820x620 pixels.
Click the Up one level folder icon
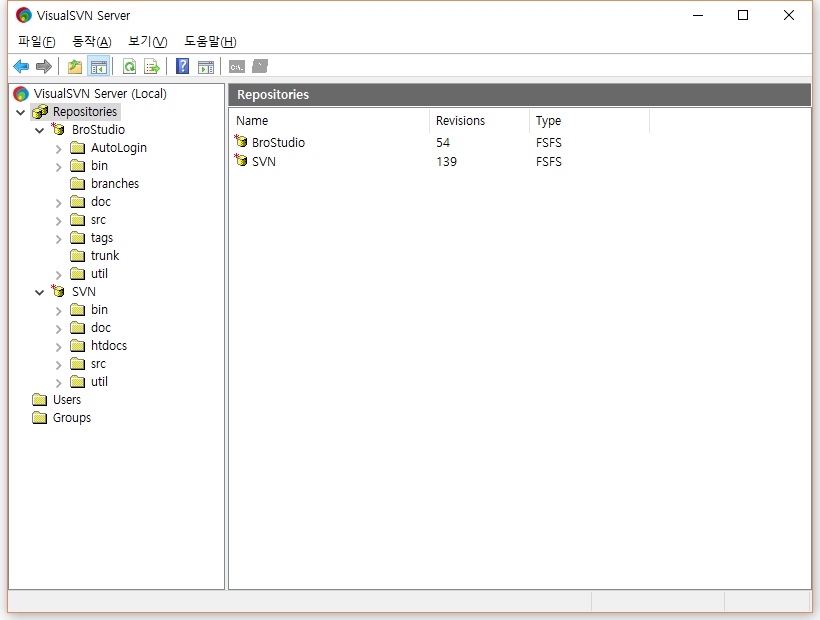[75, 66]
